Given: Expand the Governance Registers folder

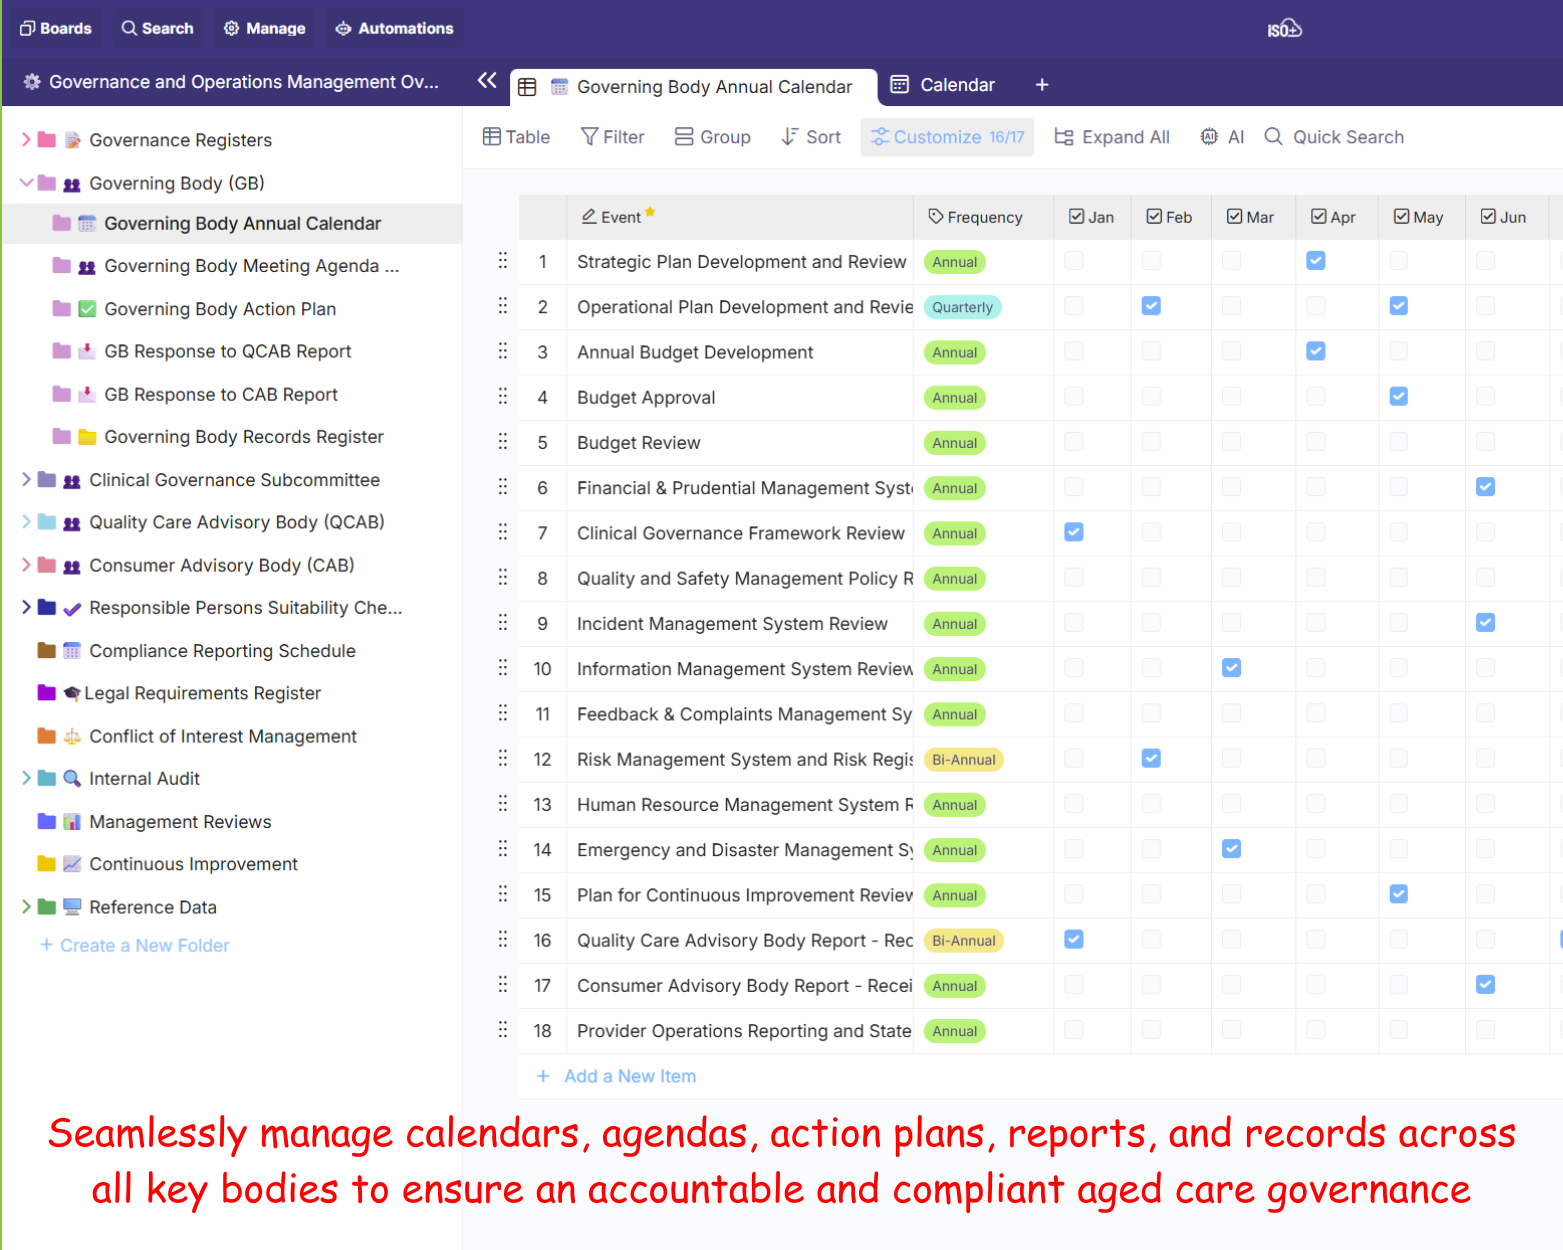Looking at the screenshot, I should pyautogui.click(x=26, y=140).
